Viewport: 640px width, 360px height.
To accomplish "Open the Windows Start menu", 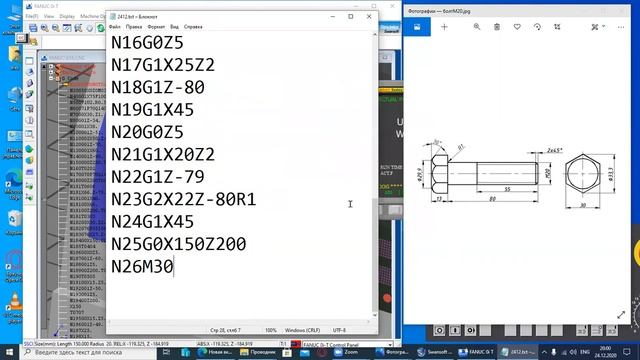I will [x=9, y=352].
